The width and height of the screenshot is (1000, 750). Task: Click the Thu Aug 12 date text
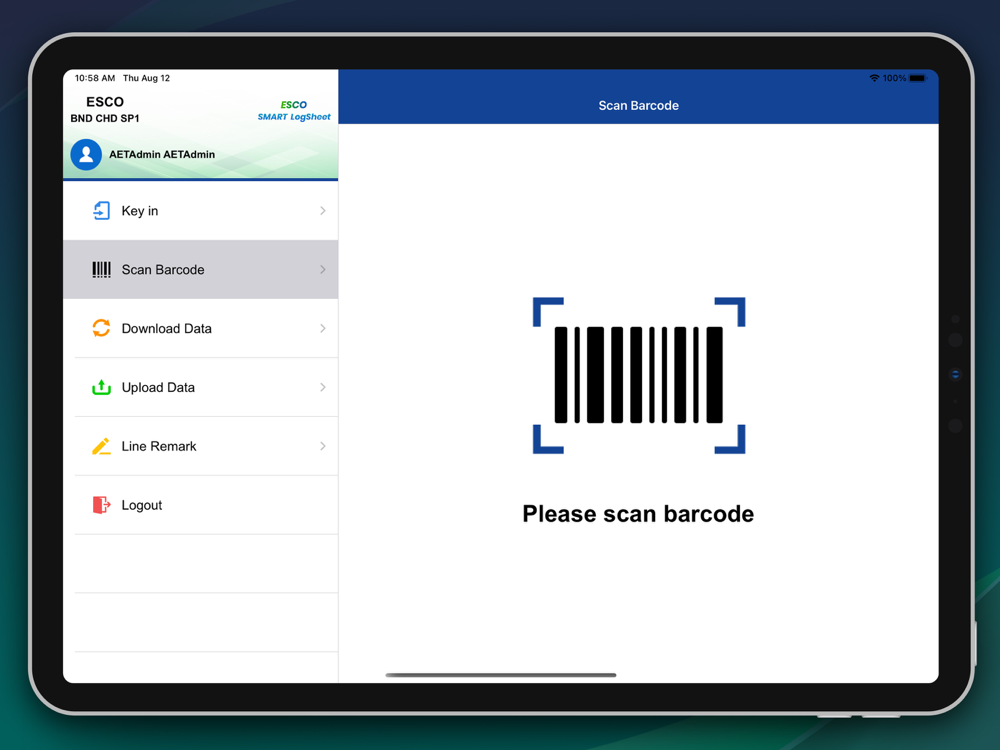point(147,78)
